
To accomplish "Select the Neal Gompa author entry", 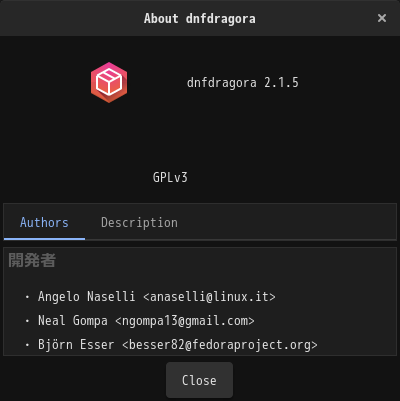I will coord(146,321).
